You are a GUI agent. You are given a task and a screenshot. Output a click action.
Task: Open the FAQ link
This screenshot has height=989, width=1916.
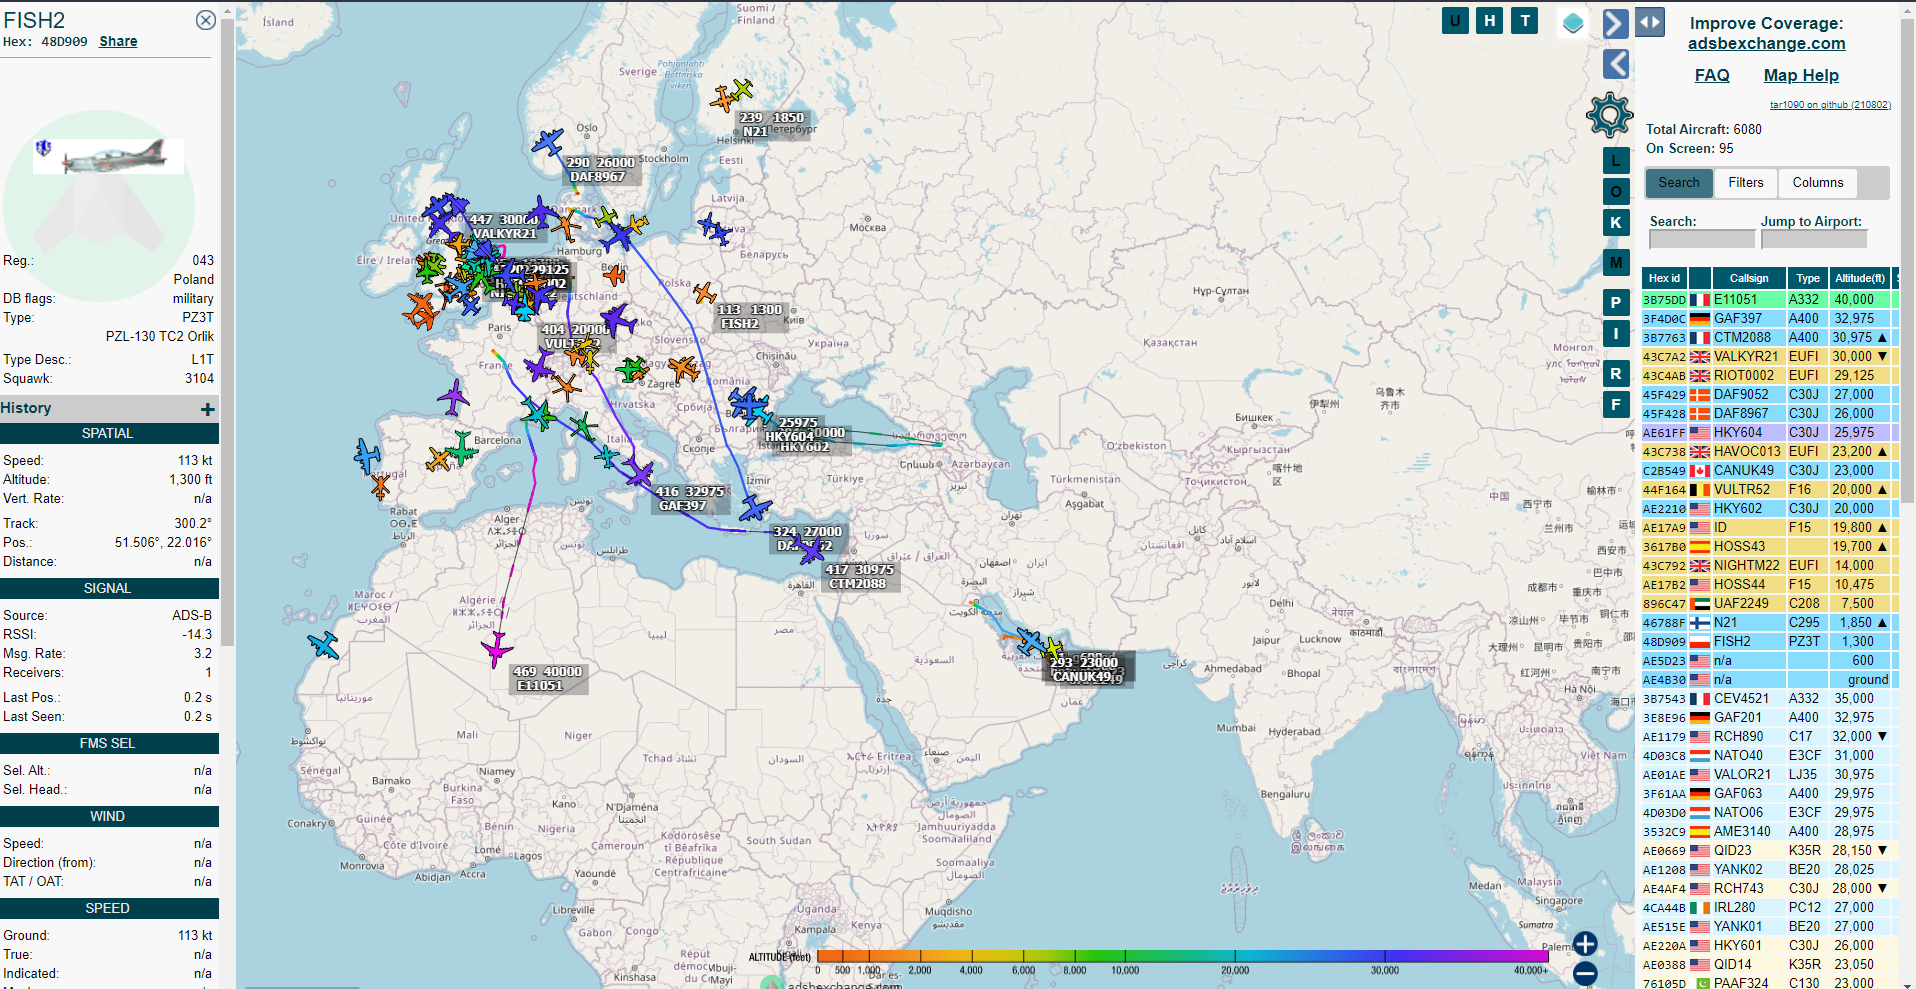coord(1712,75)
